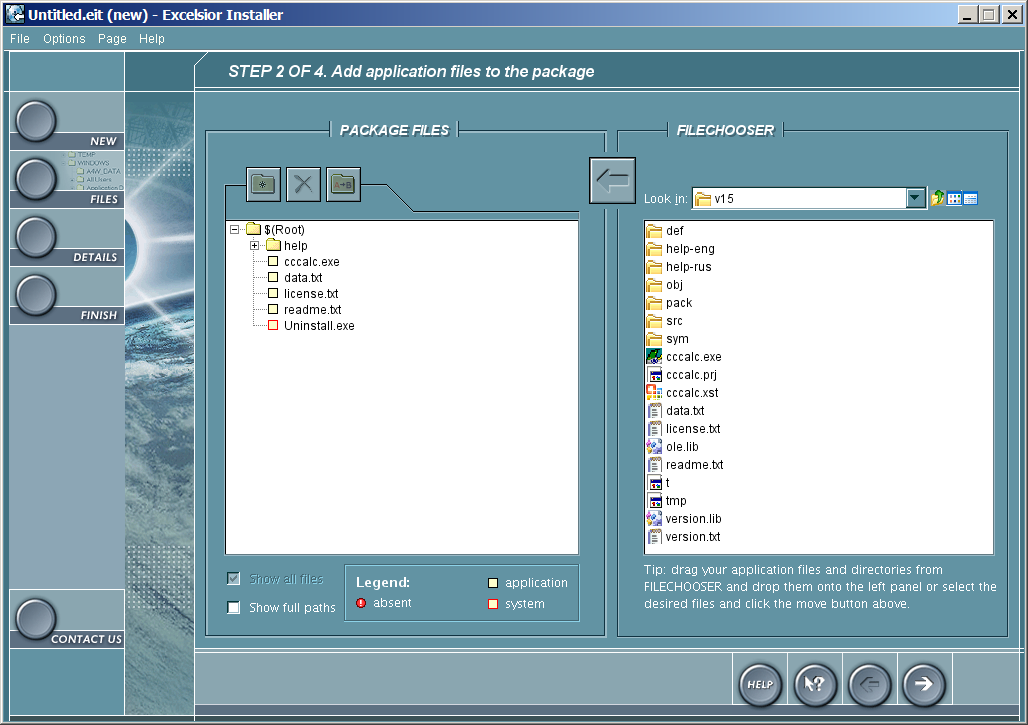Select cccalc.xst file

coord(682,393)
